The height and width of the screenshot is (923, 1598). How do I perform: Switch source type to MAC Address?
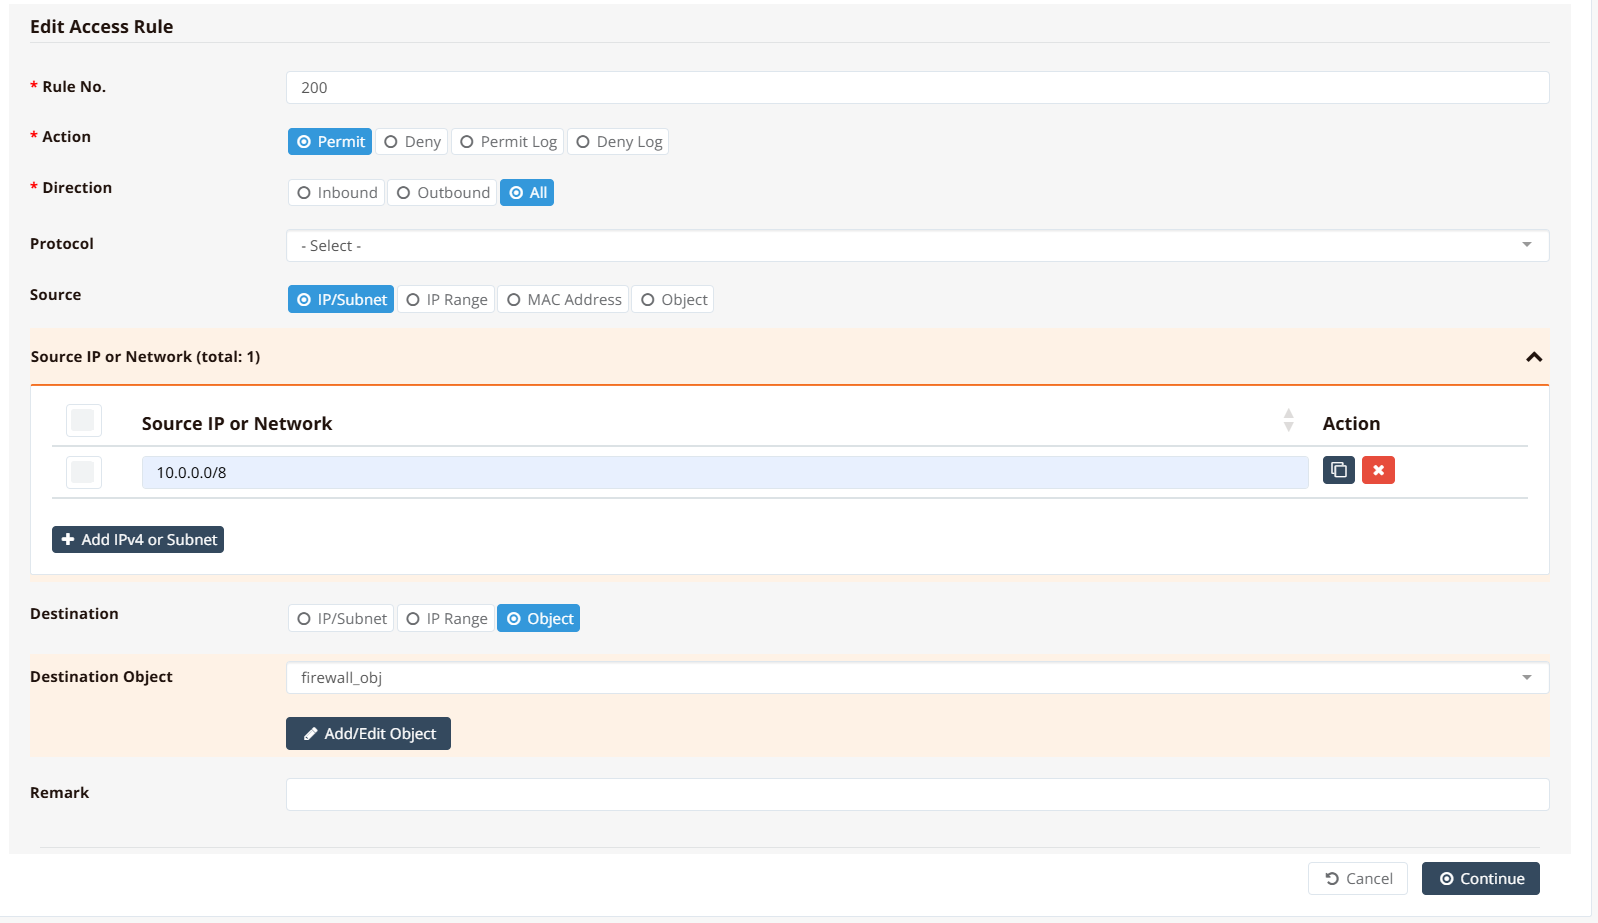(564, 300)
